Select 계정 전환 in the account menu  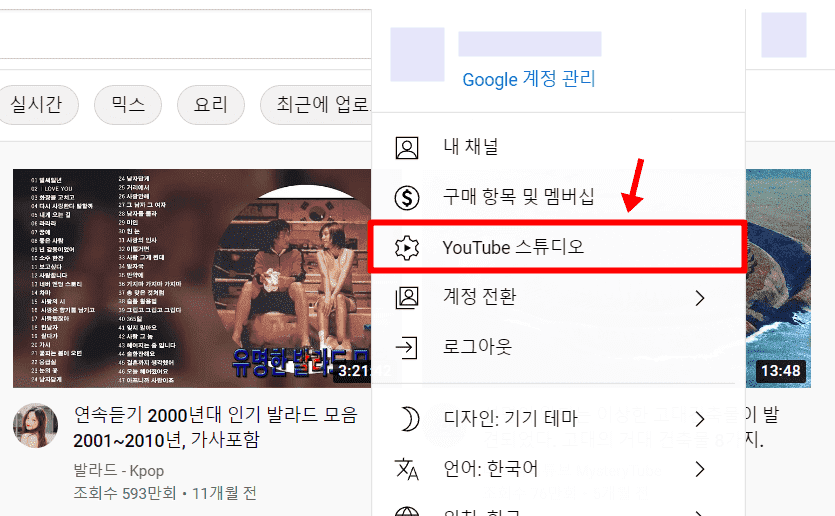558,297
